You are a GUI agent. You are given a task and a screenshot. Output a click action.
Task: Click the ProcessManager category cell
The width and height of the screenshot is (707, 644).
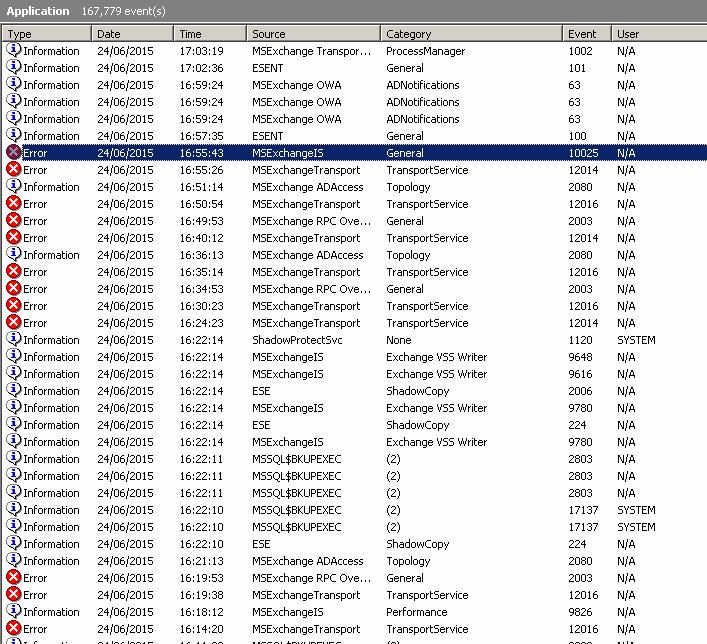tap(425, 51)
